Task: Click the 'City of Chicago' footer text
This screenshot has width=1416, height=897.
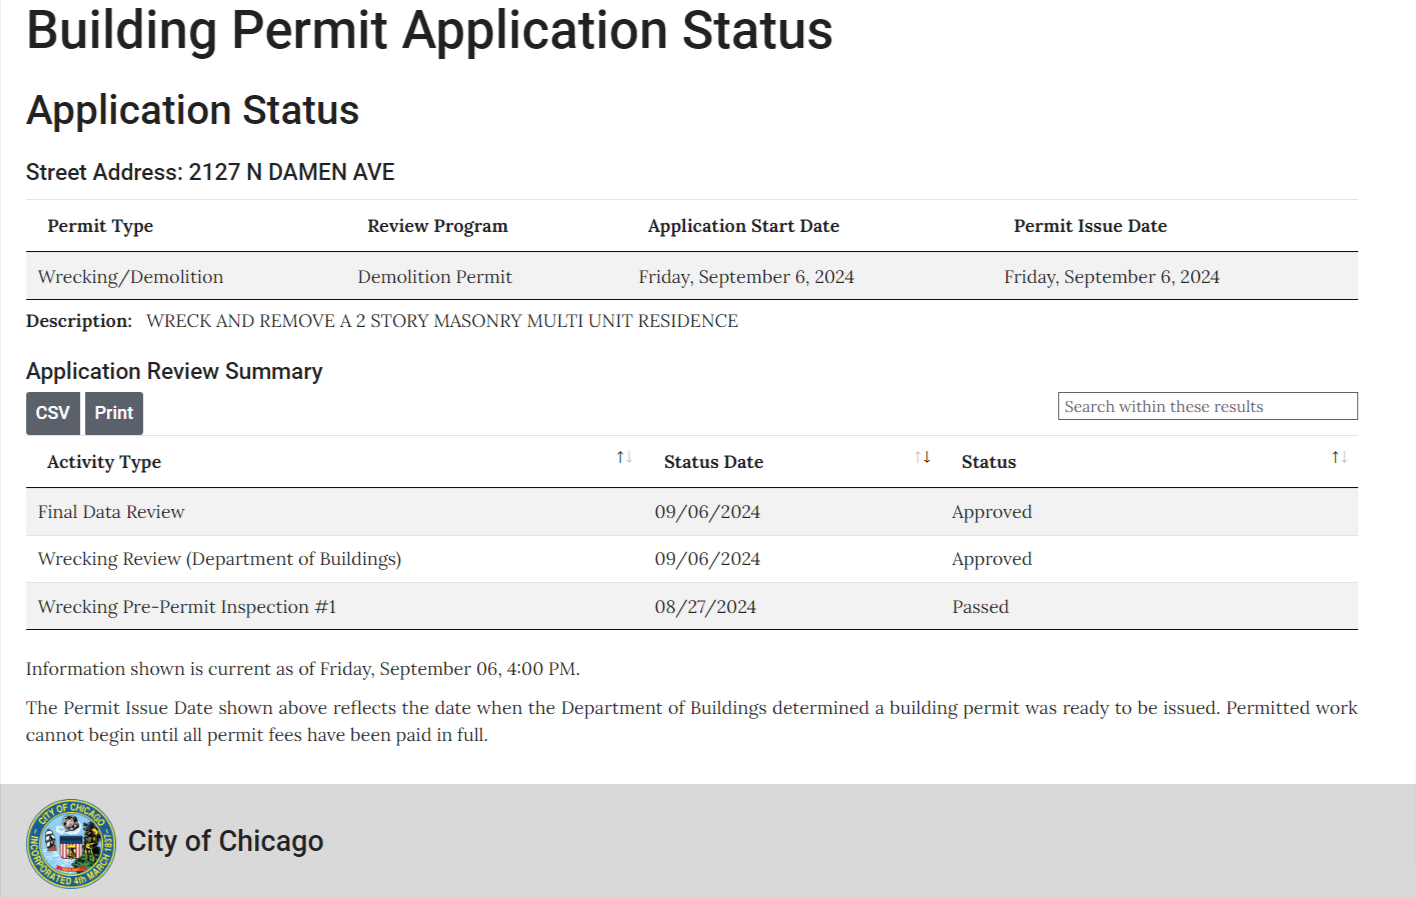Action: tap(226, 841)
